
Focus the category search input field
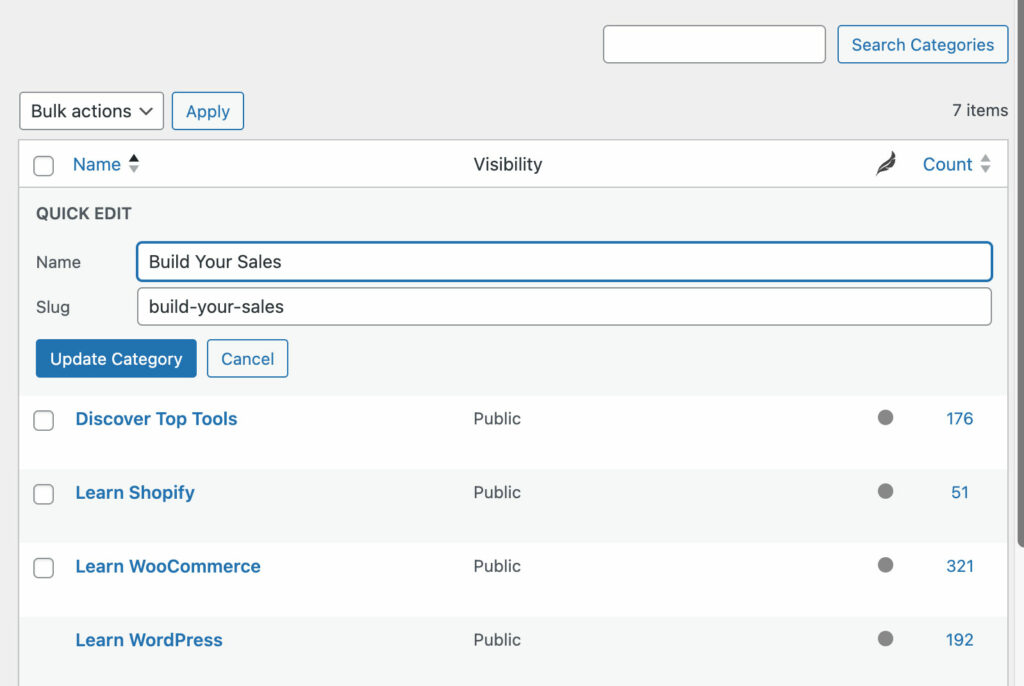pyautogui.click(x=714, y=44)
